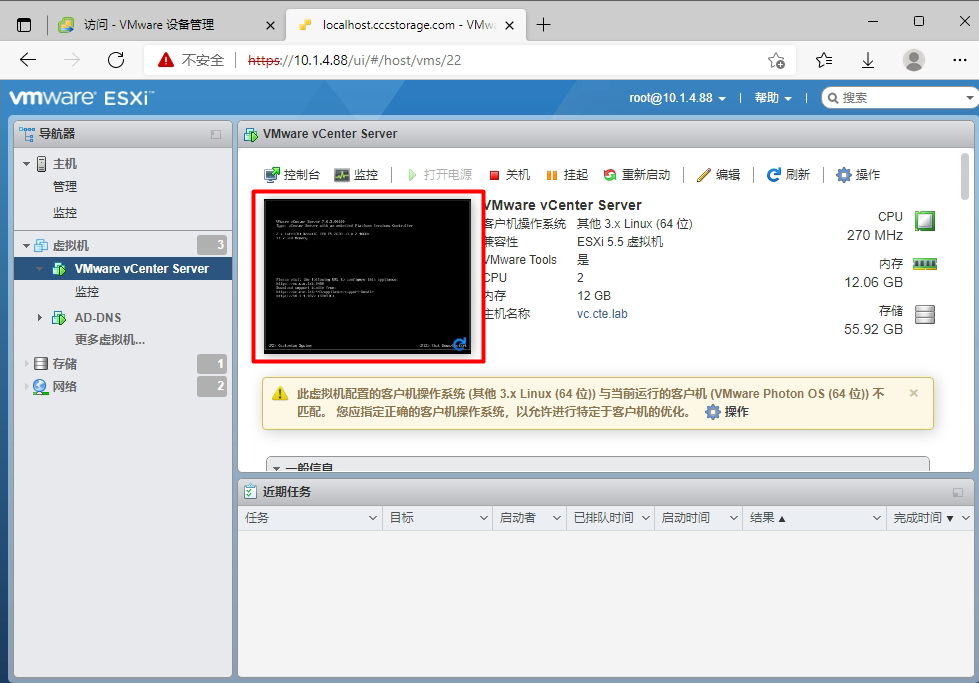Screen dimensions: 979x683
Task: Click the 不安全 security warning indicator
Action: click(x=190, y=60)
